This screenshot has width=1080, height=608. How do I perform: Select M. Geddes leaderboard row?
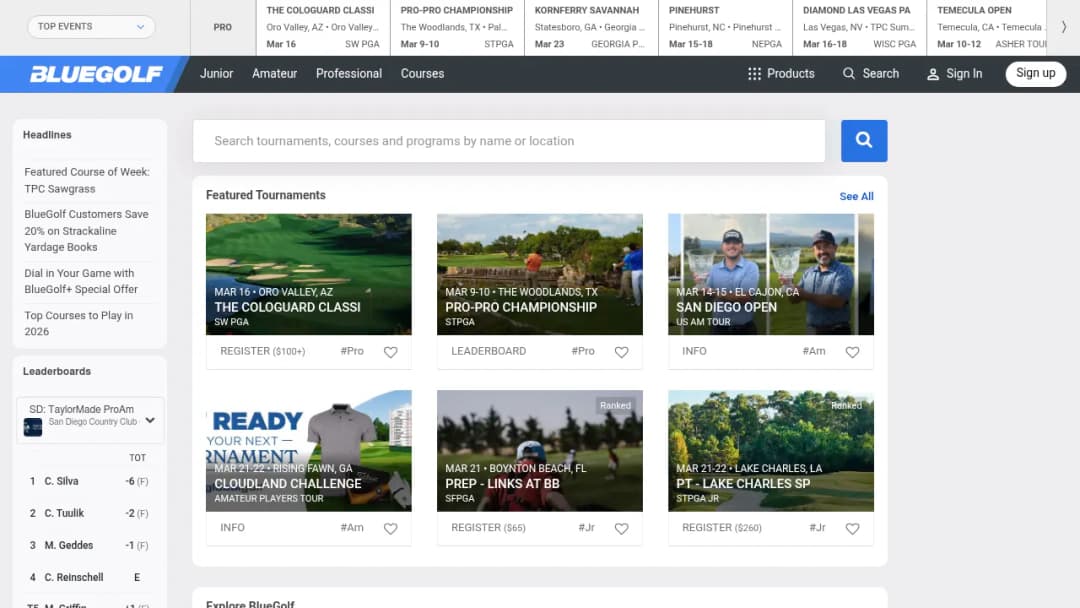(90, 545)
